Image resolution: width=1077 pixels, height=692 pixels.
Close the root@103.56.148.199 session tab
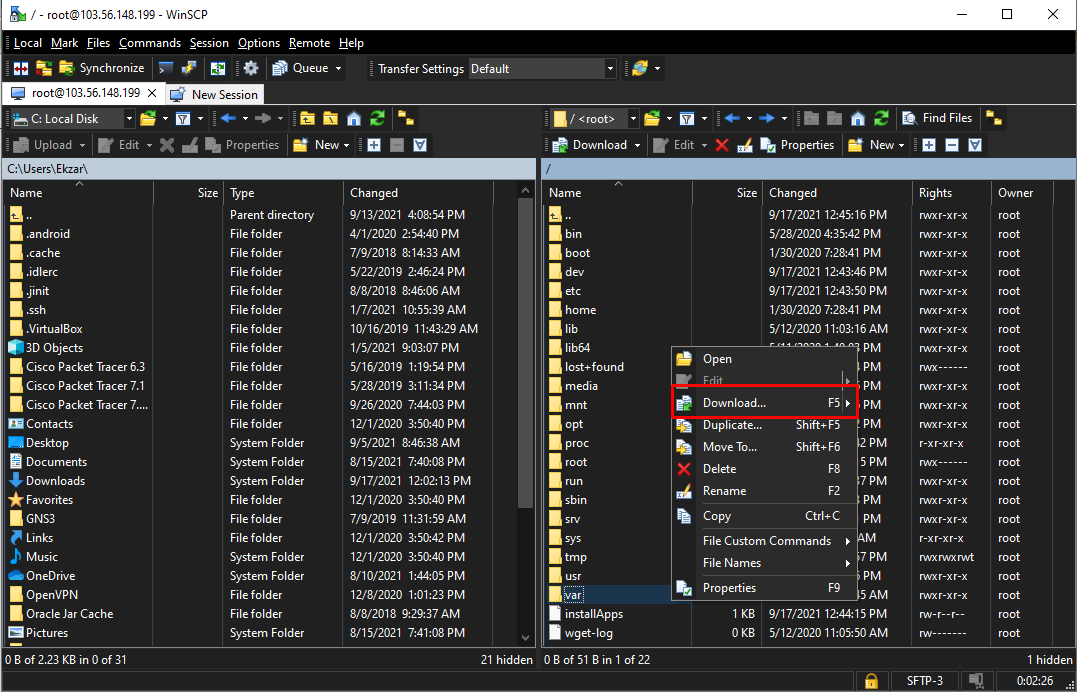pyautogui.click(x=152, y=93)
